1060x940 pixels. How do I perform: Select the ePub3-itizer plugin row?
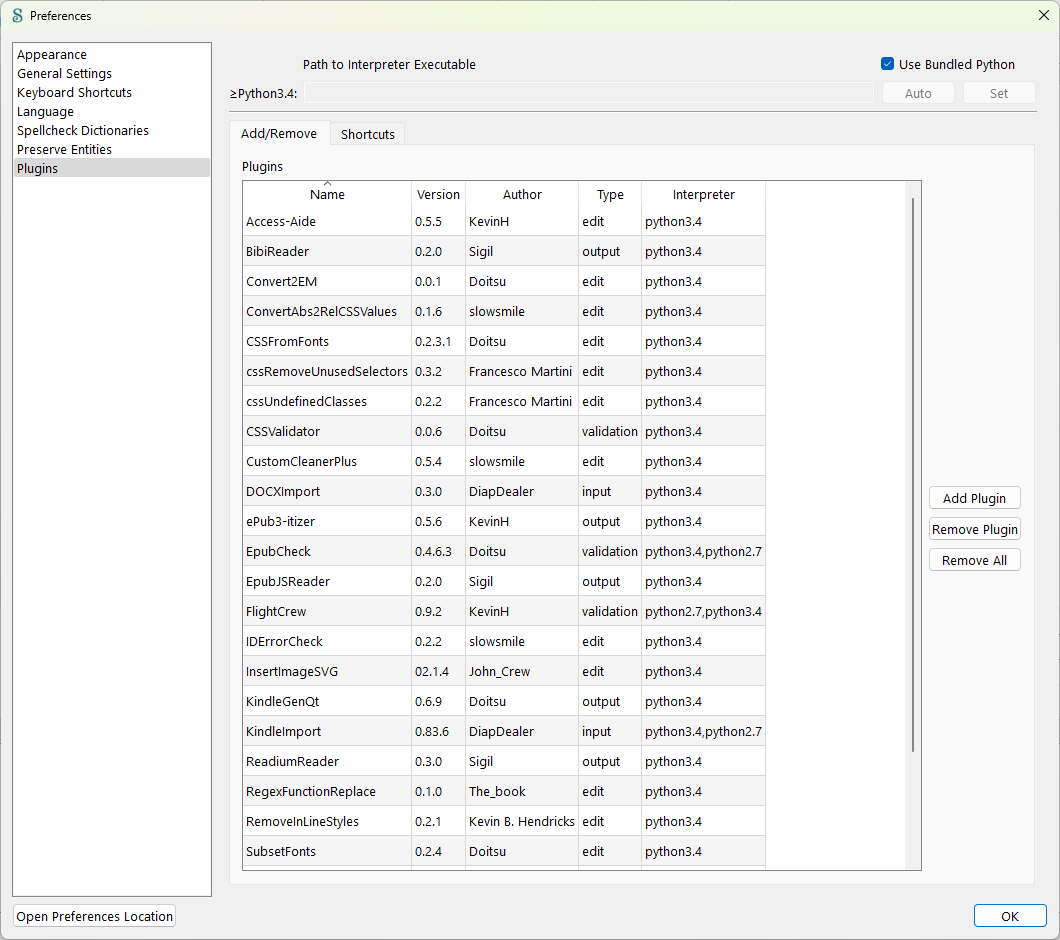pyautogui.click(x=504, y=521)
